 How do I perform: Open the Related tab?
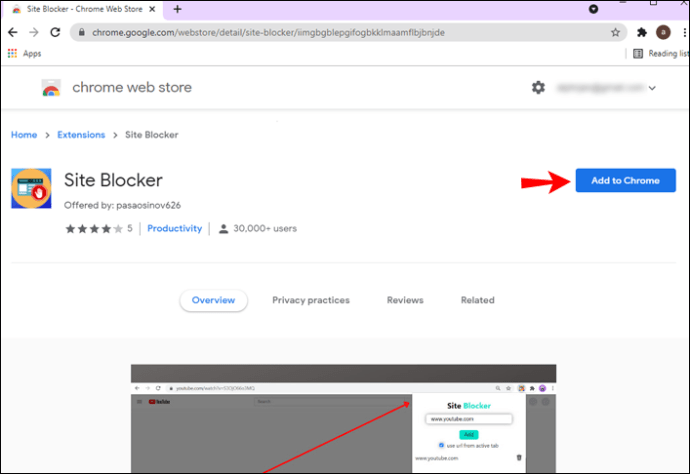tap(477, 300)
